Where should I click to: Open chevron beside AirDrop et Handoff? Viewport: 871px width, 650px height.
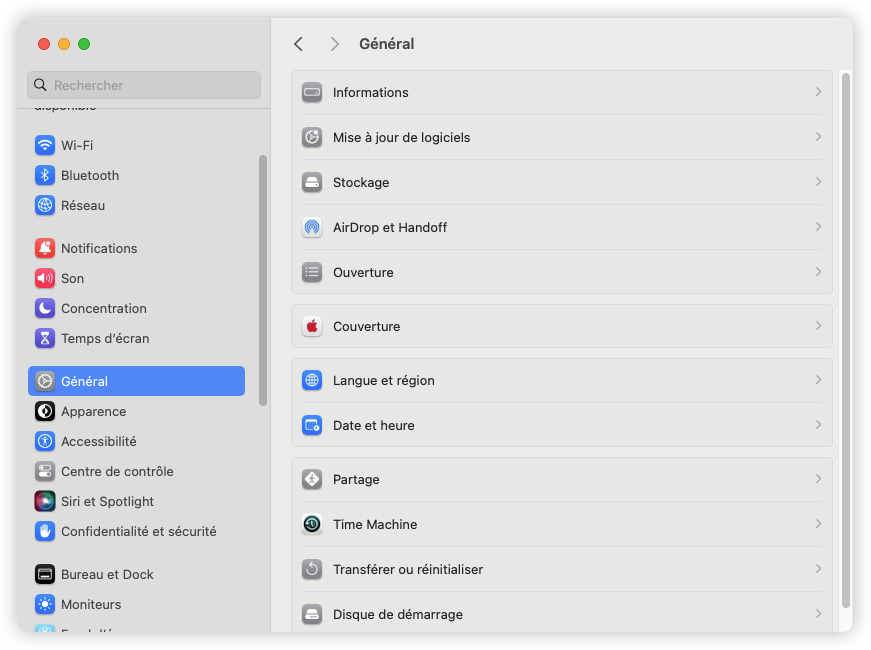(818, 227)
